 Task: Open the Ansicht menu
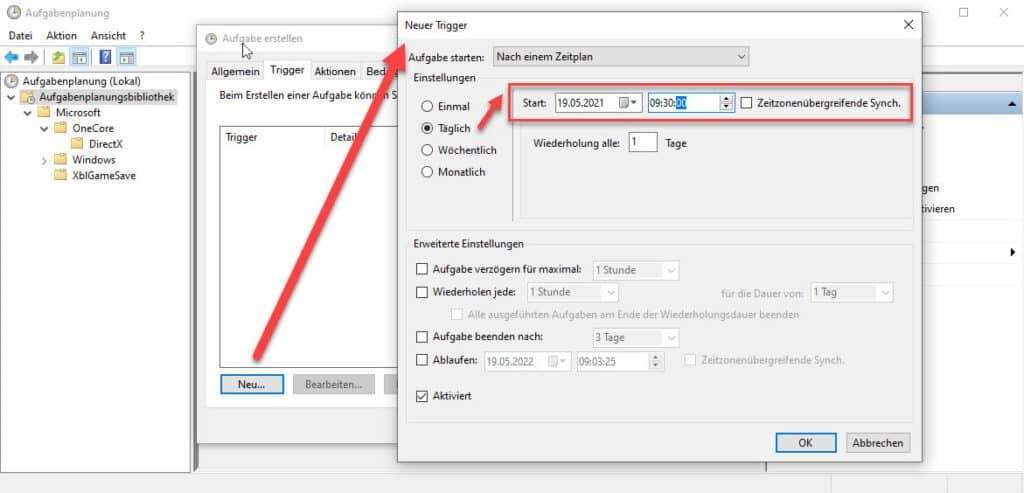tap(108, 35)
